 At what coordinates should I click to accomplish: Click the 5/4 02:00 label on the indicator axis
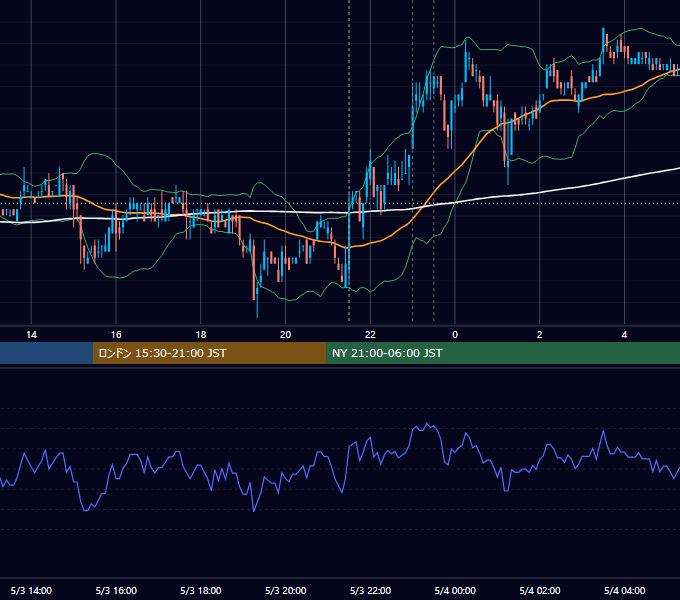[540, 591]
